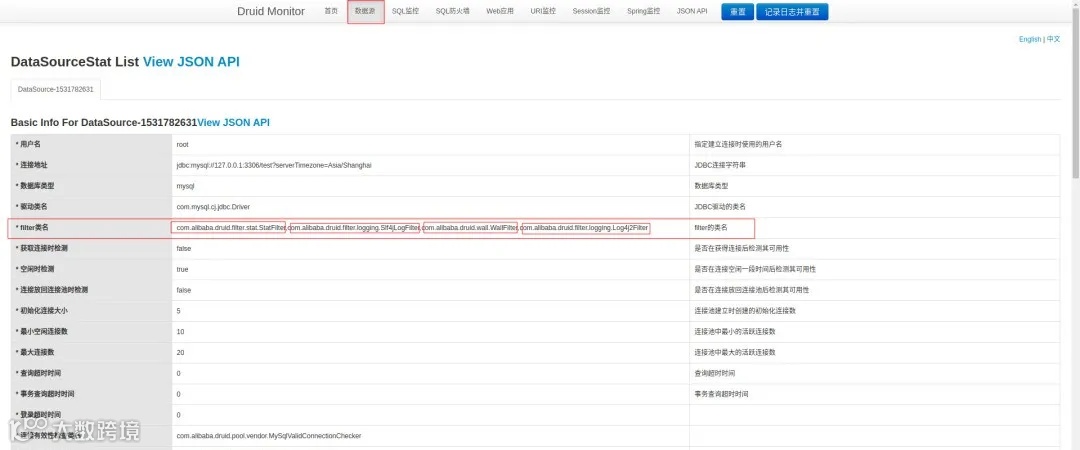
Task: Click the DataSourceStat List heading text
Action: [75, 62]
